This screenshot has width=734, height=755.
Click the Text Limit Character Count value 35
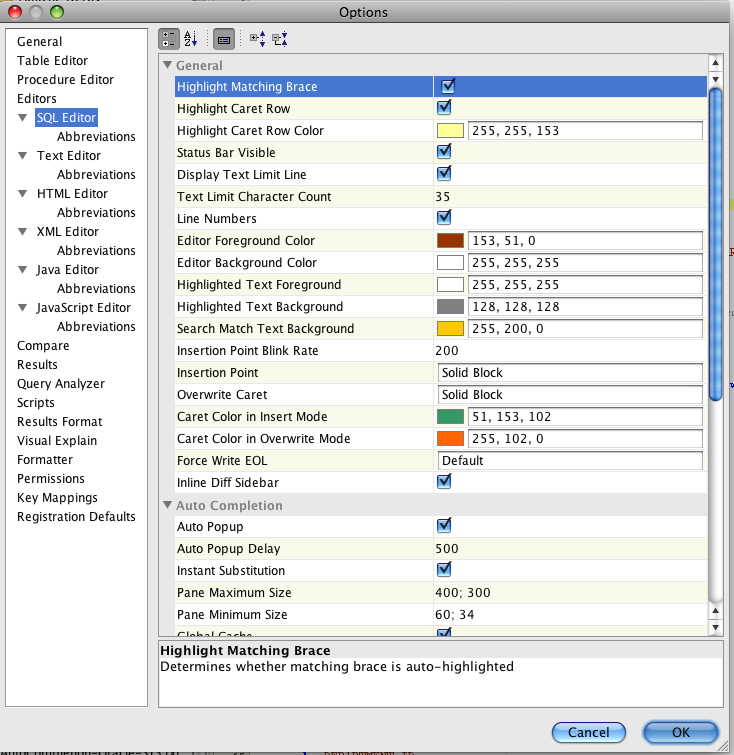[443, 196]
